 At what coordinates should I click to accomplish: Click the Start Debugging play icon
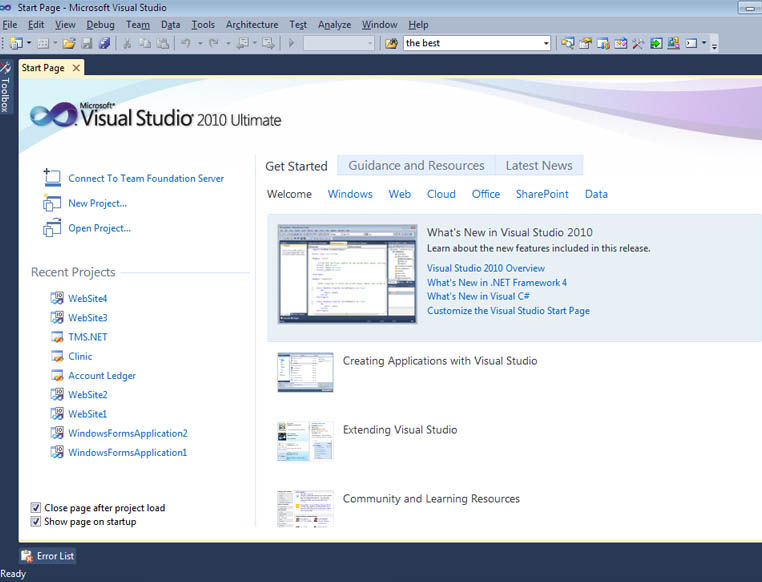(x=292, y=43)
